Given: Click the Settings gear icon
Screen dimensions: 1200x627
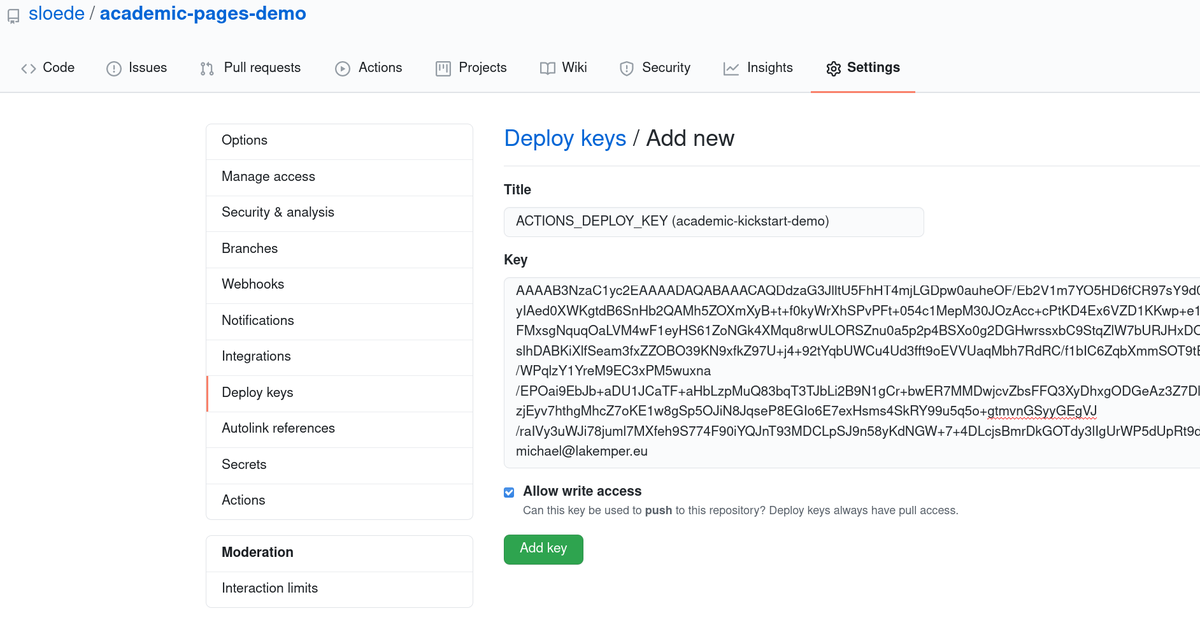Looking at the screenshot, I should (833, 67).
